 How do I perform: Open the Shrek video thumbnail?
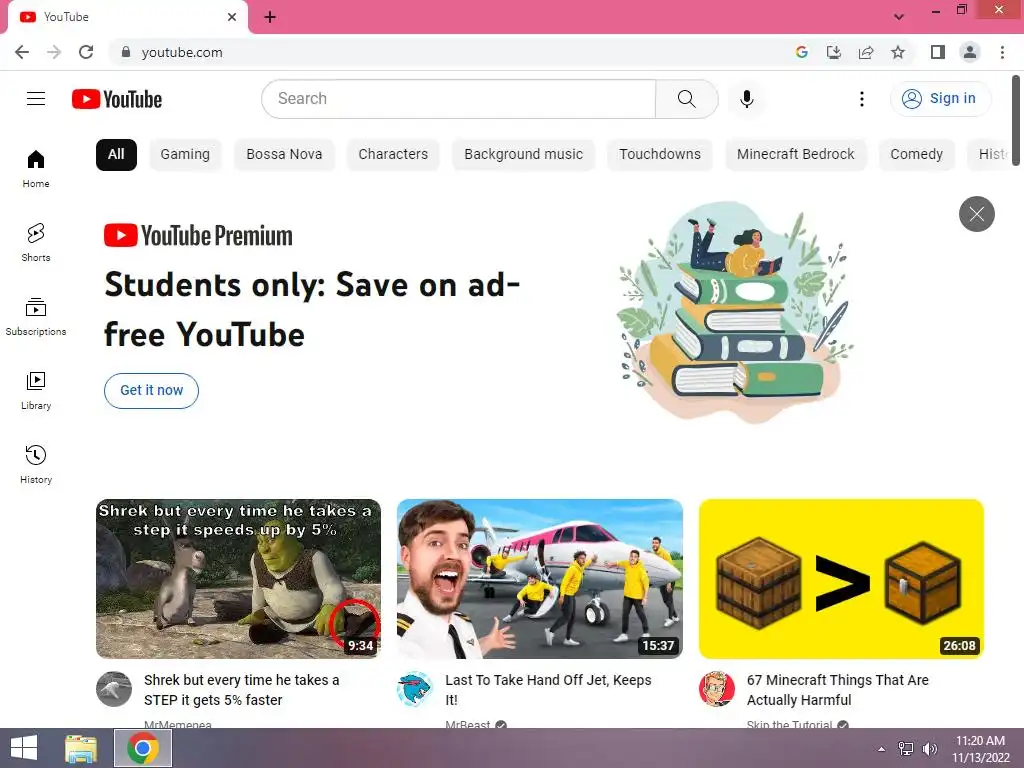tap(238, 579)
